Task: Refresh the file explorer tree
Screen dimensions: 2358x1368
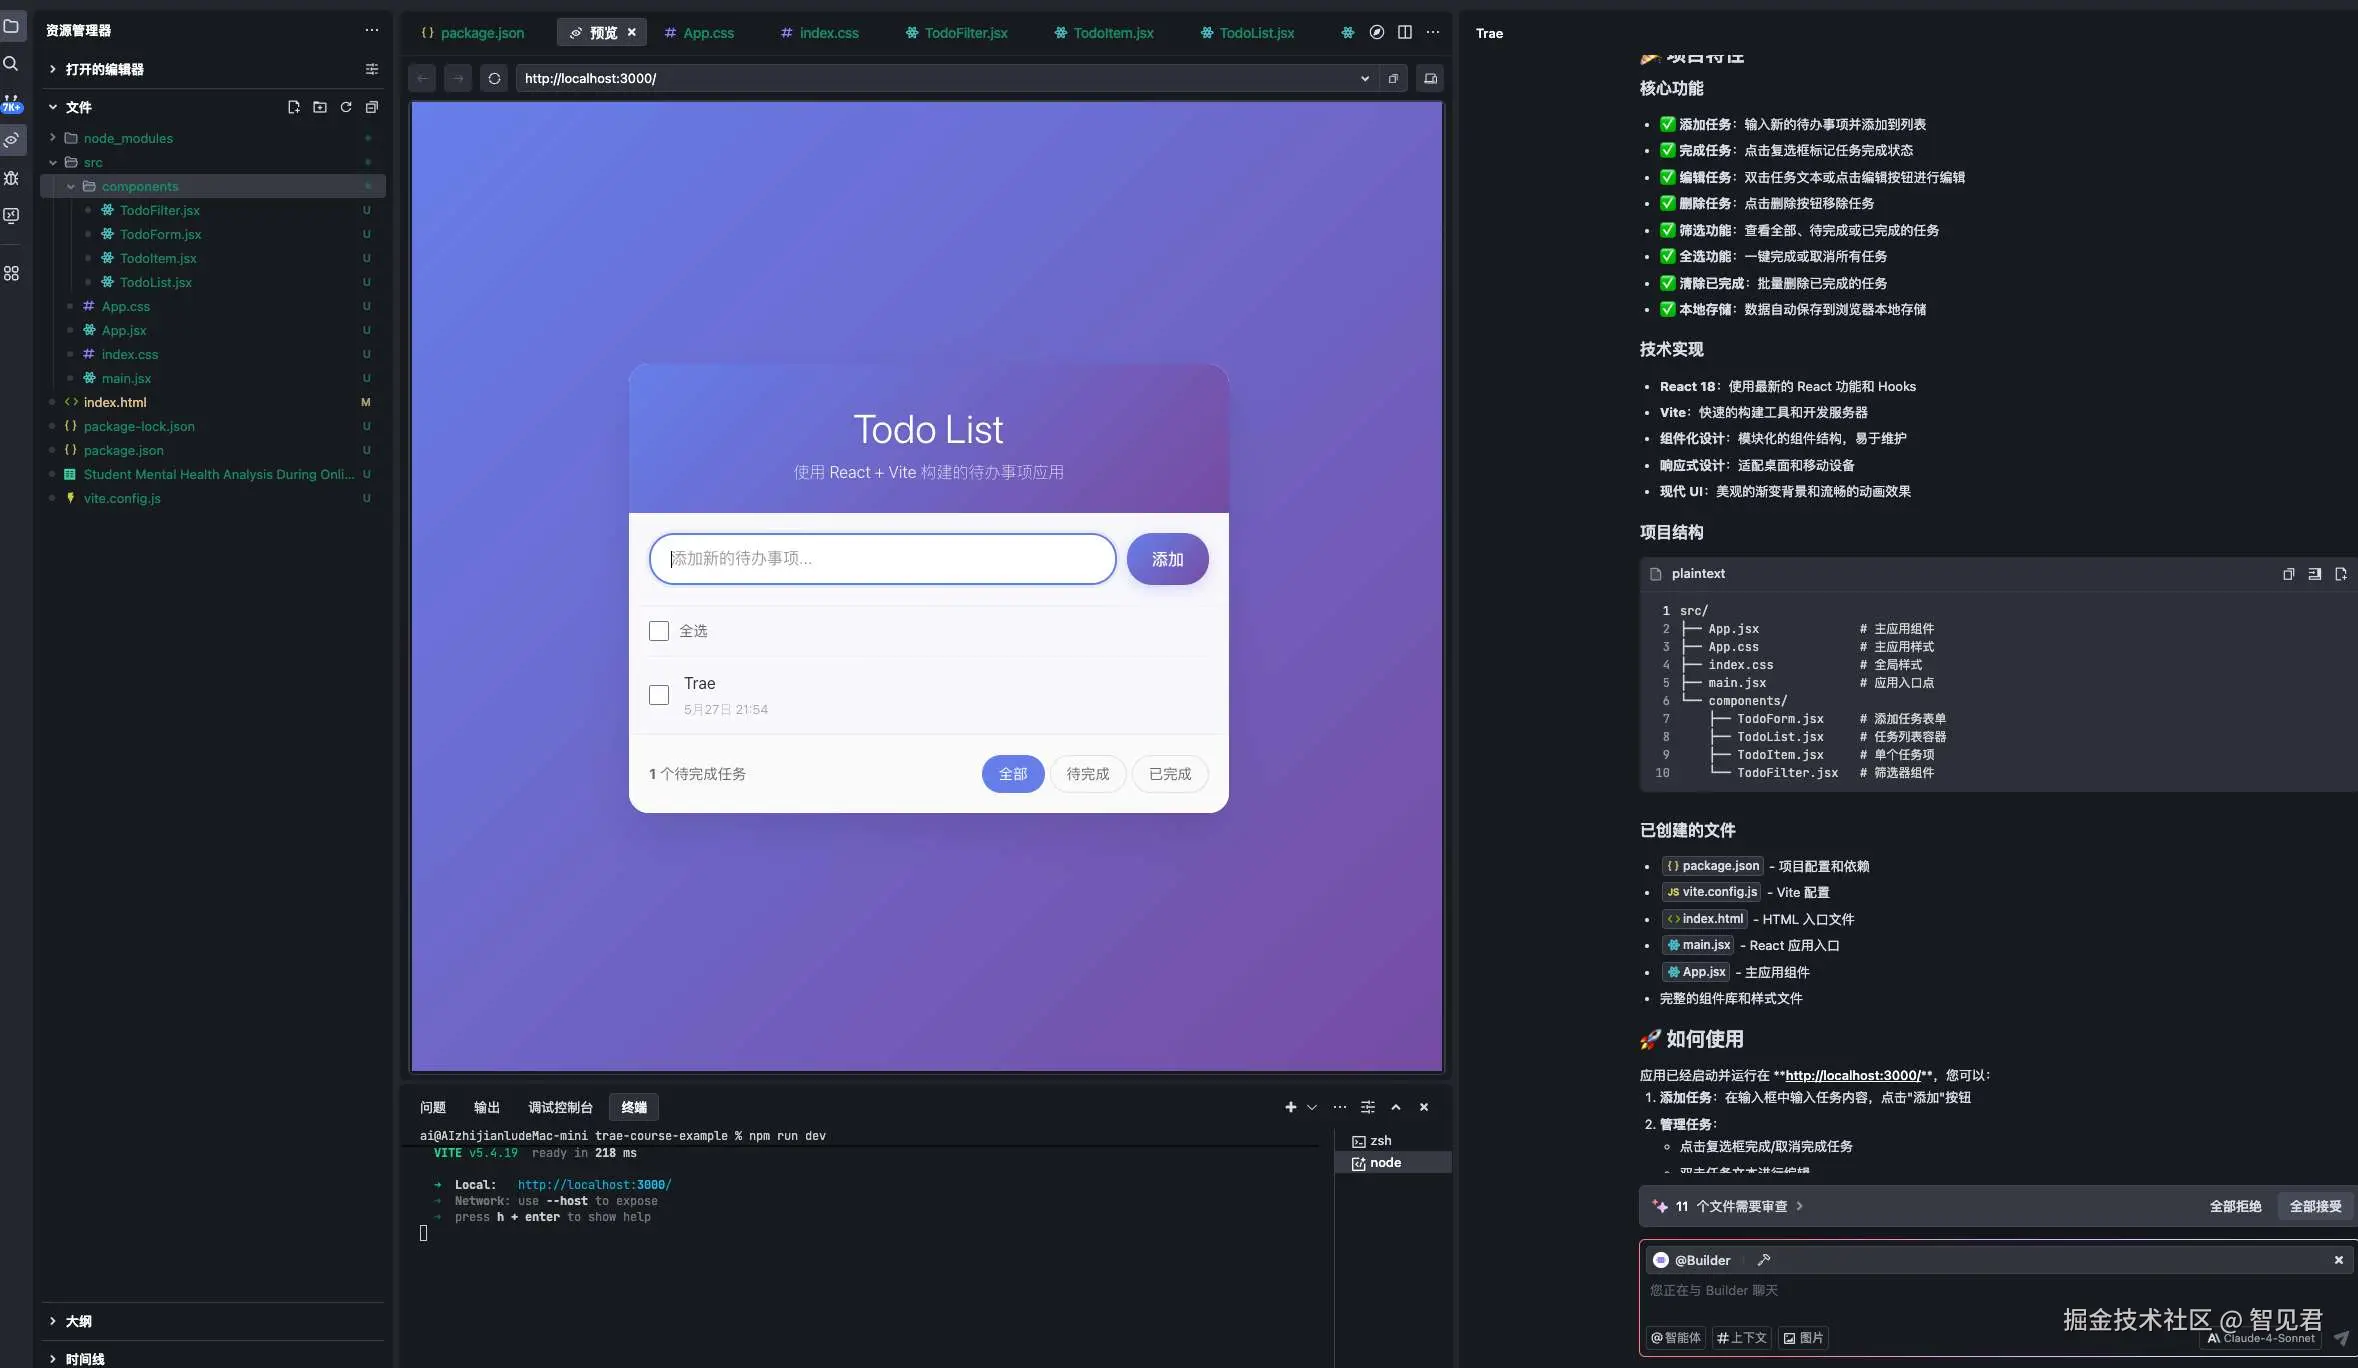Action: point(346,107)
